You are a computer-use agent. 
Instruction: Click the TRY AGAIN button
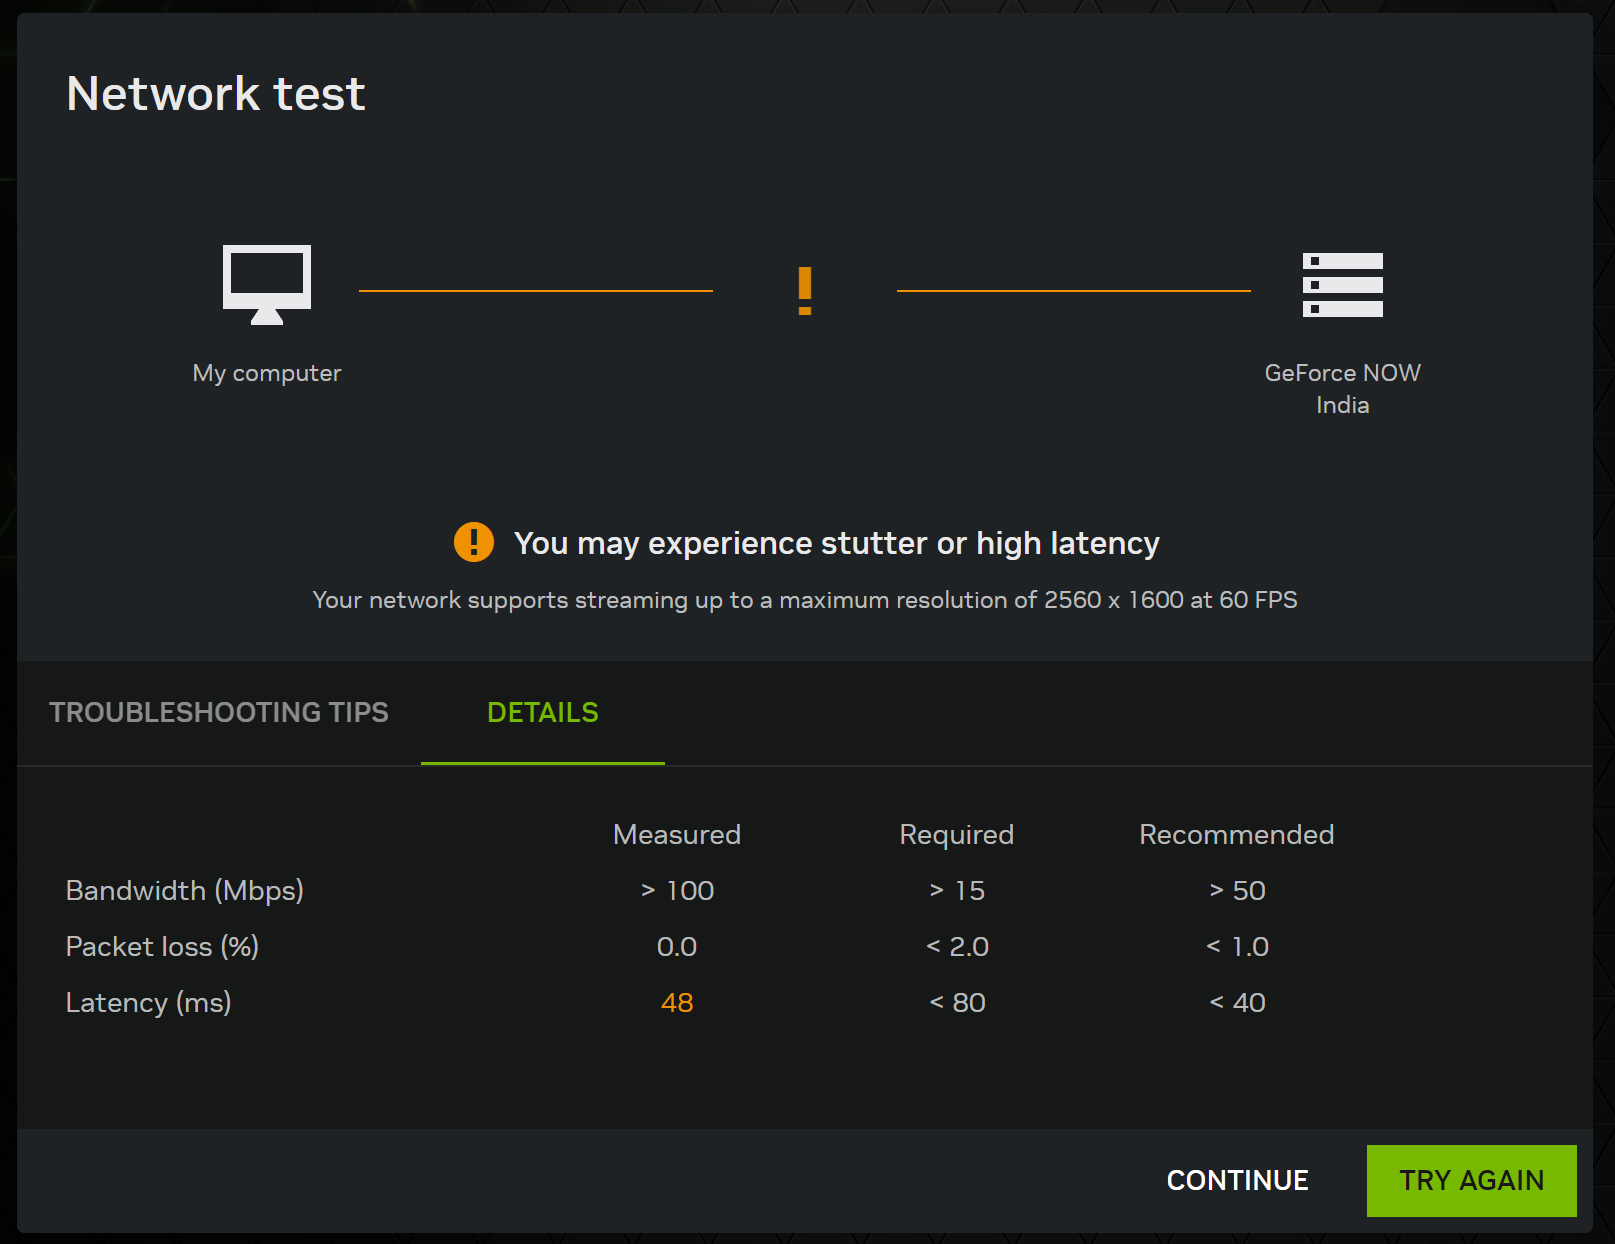click(x=1471, y=1180)
